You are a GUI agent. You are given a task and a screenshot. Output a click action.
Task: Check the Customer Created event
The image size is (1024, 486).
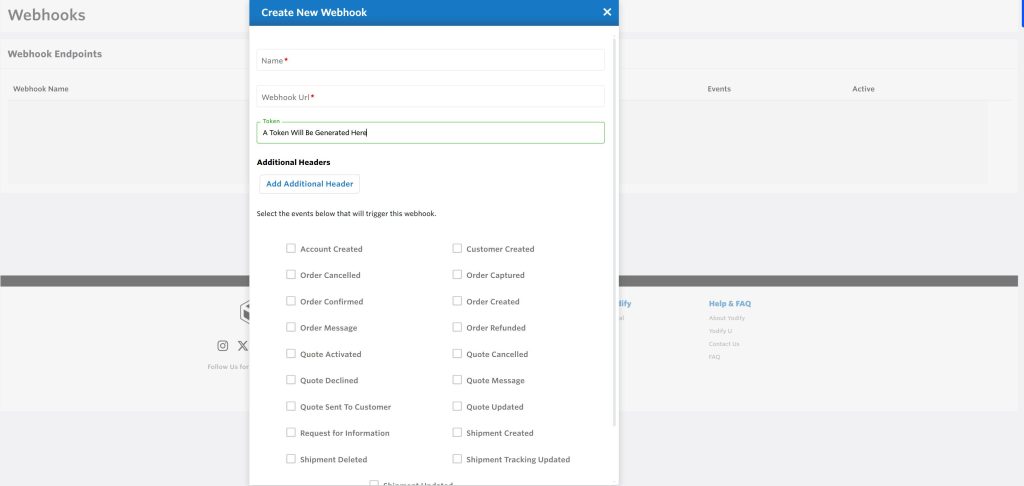pos(457,249)
